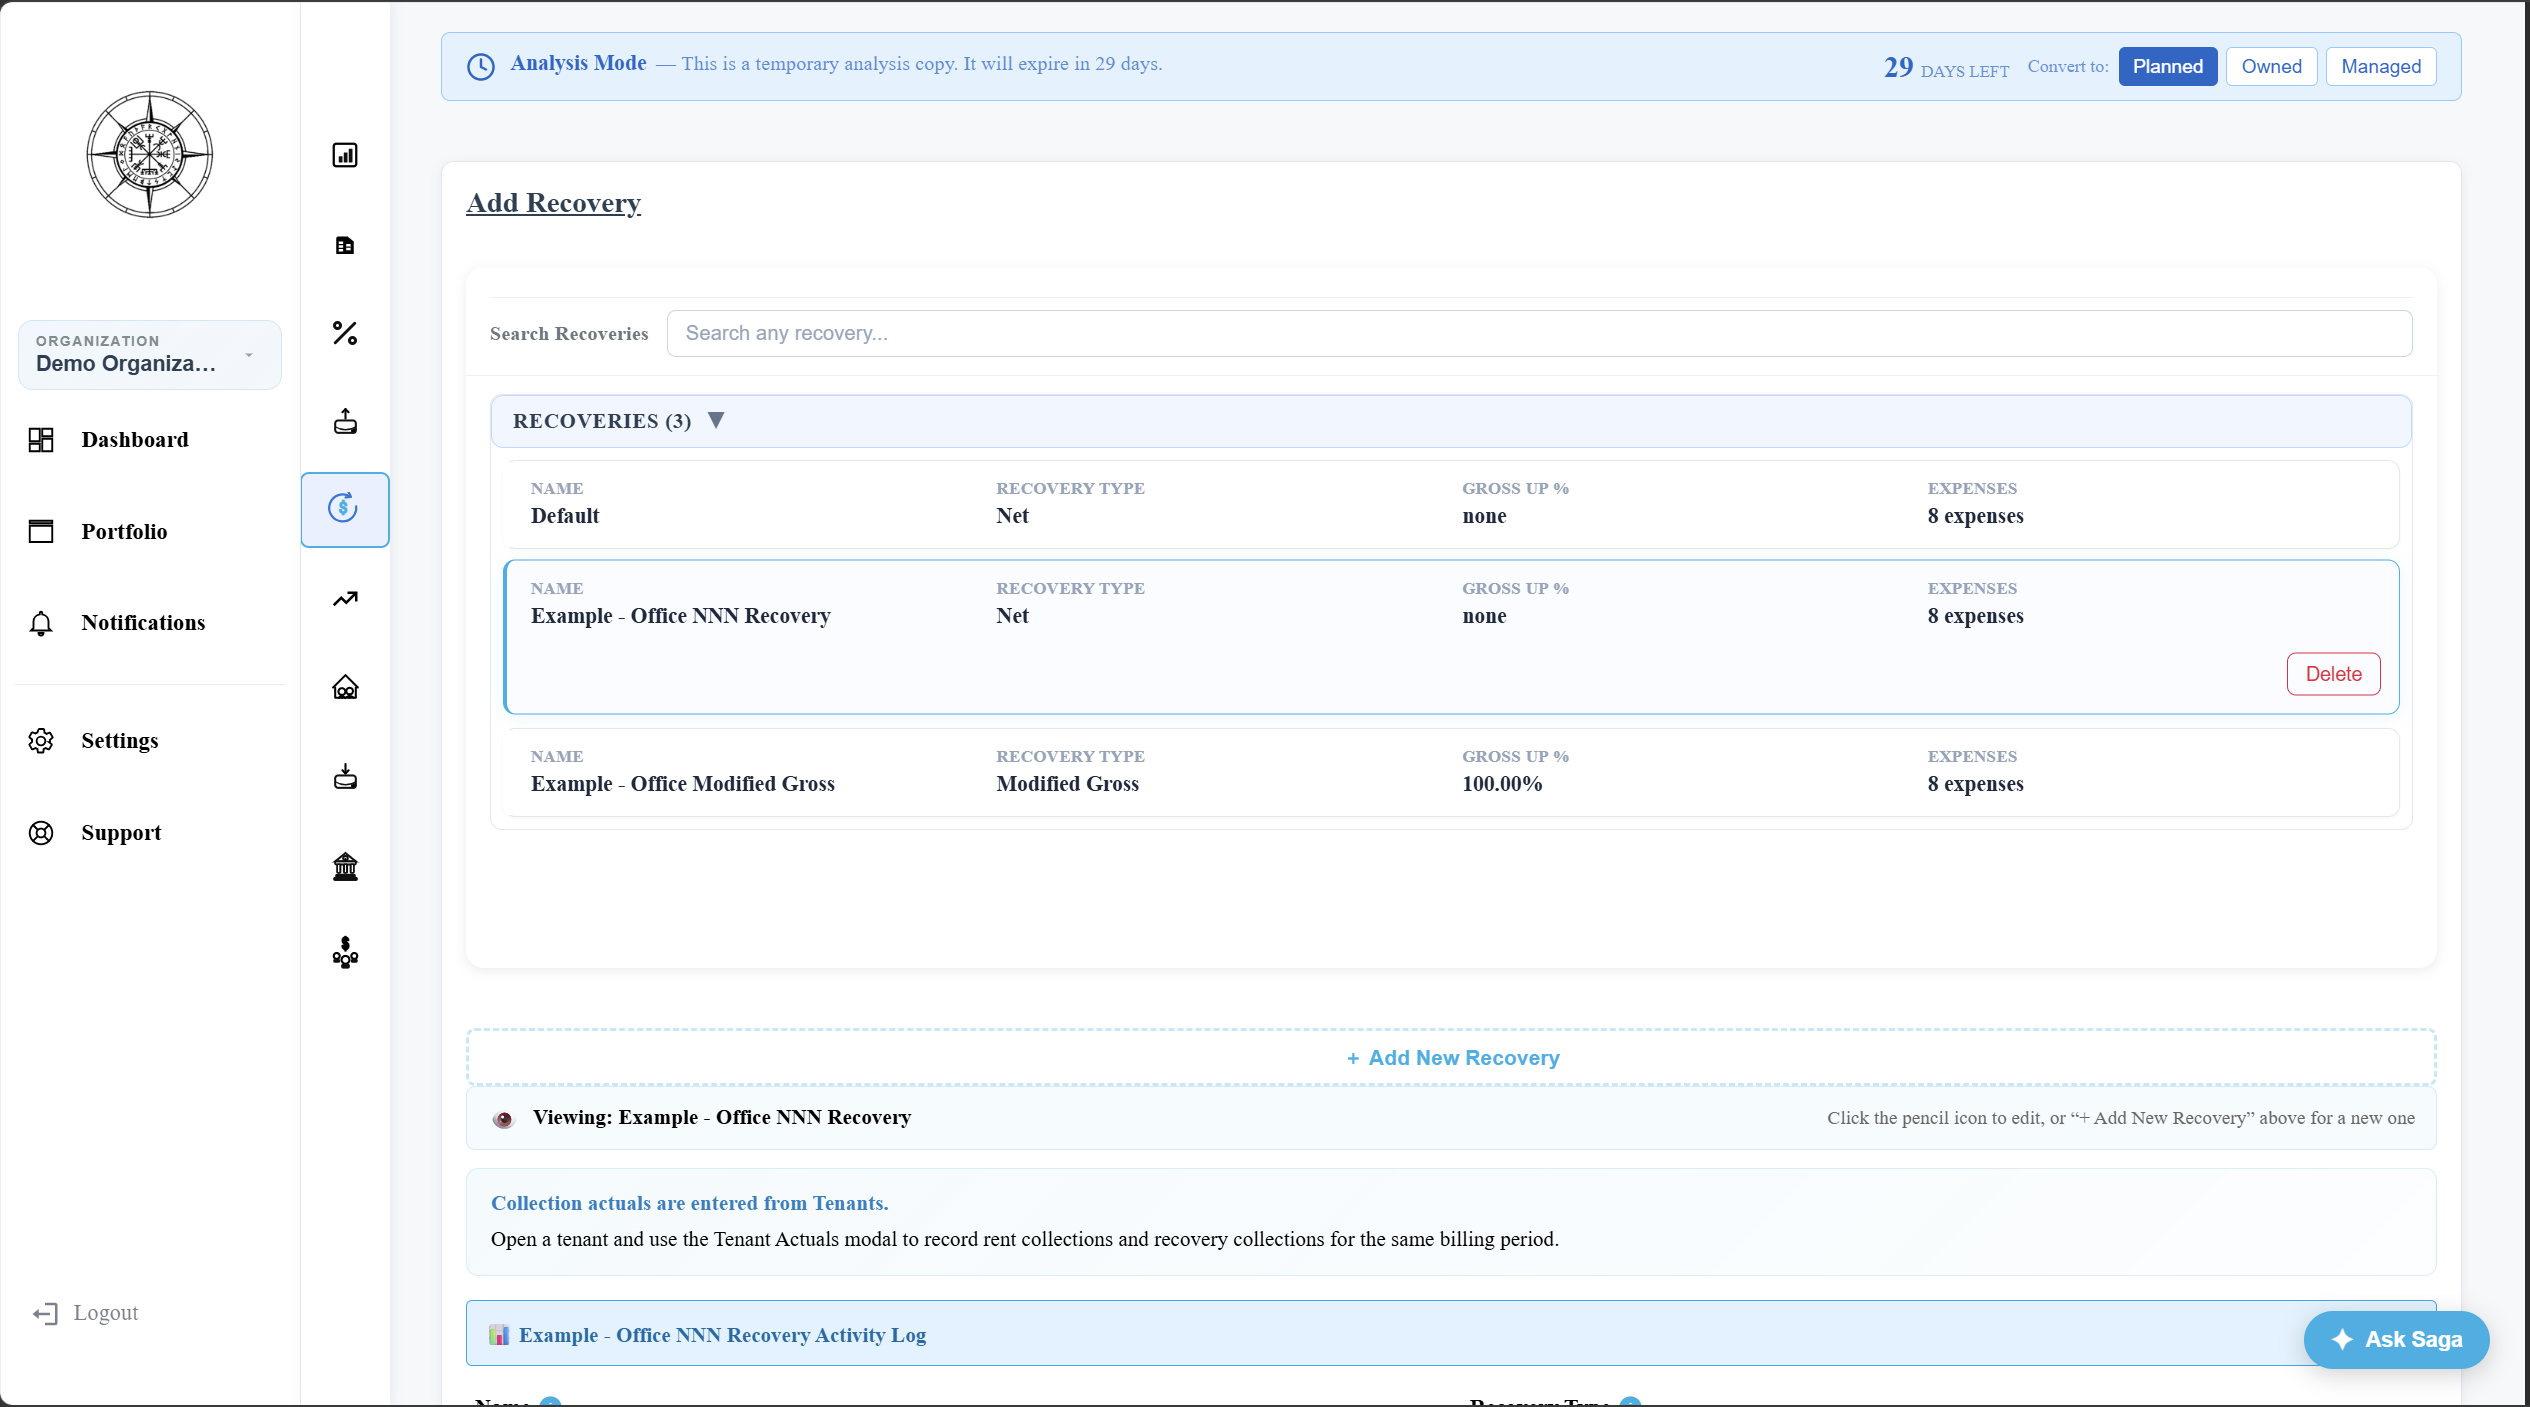Open the upload tray icon
Image resolution: width=2530 pixels, height=1407 pixels.
click(345, 421)
